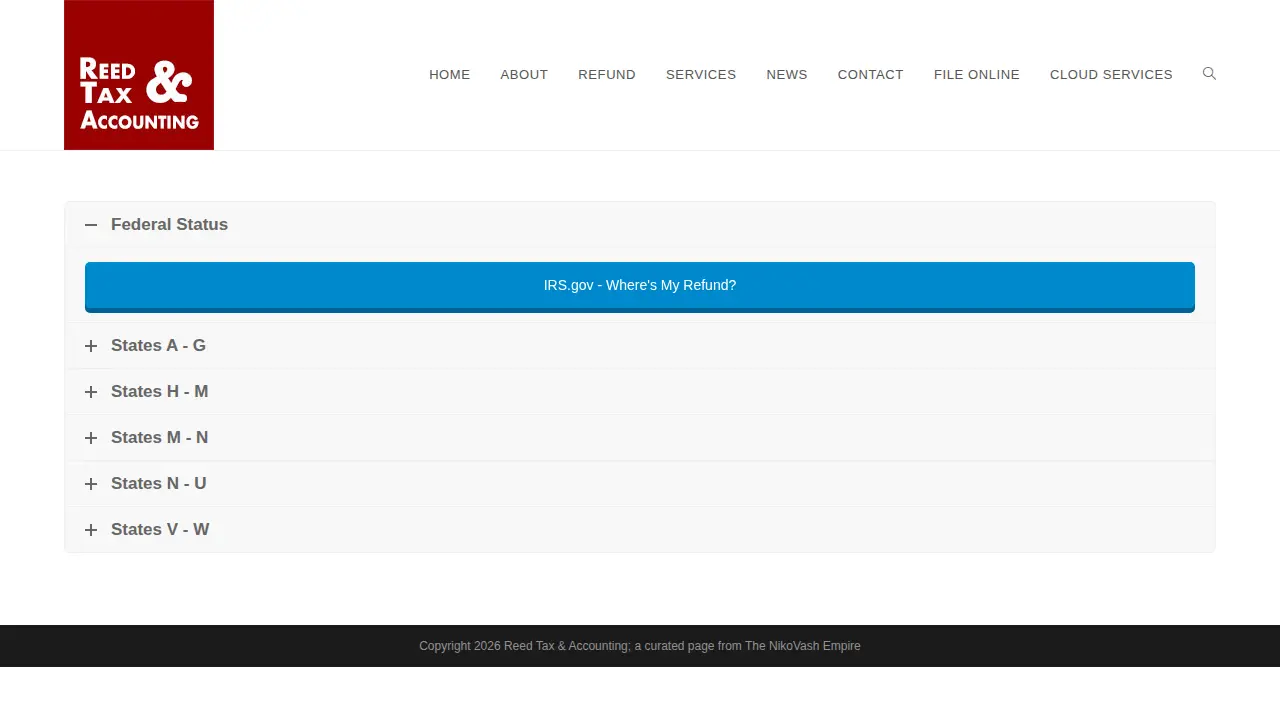Collapse Federal Status via minus icon
This screenshot has height=720, width=1280.
point(91,225)
